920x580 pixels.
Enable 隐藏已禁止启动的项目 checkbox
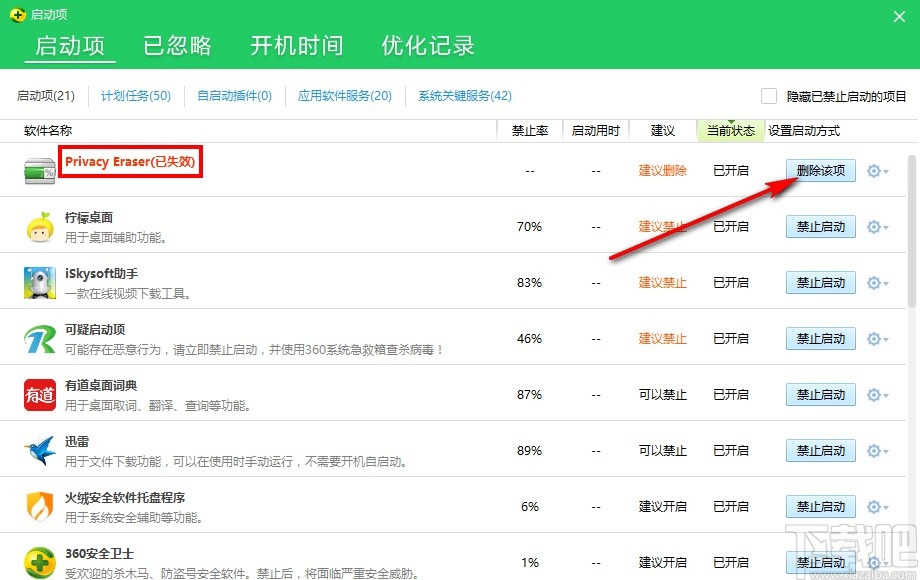pos(769,96)
